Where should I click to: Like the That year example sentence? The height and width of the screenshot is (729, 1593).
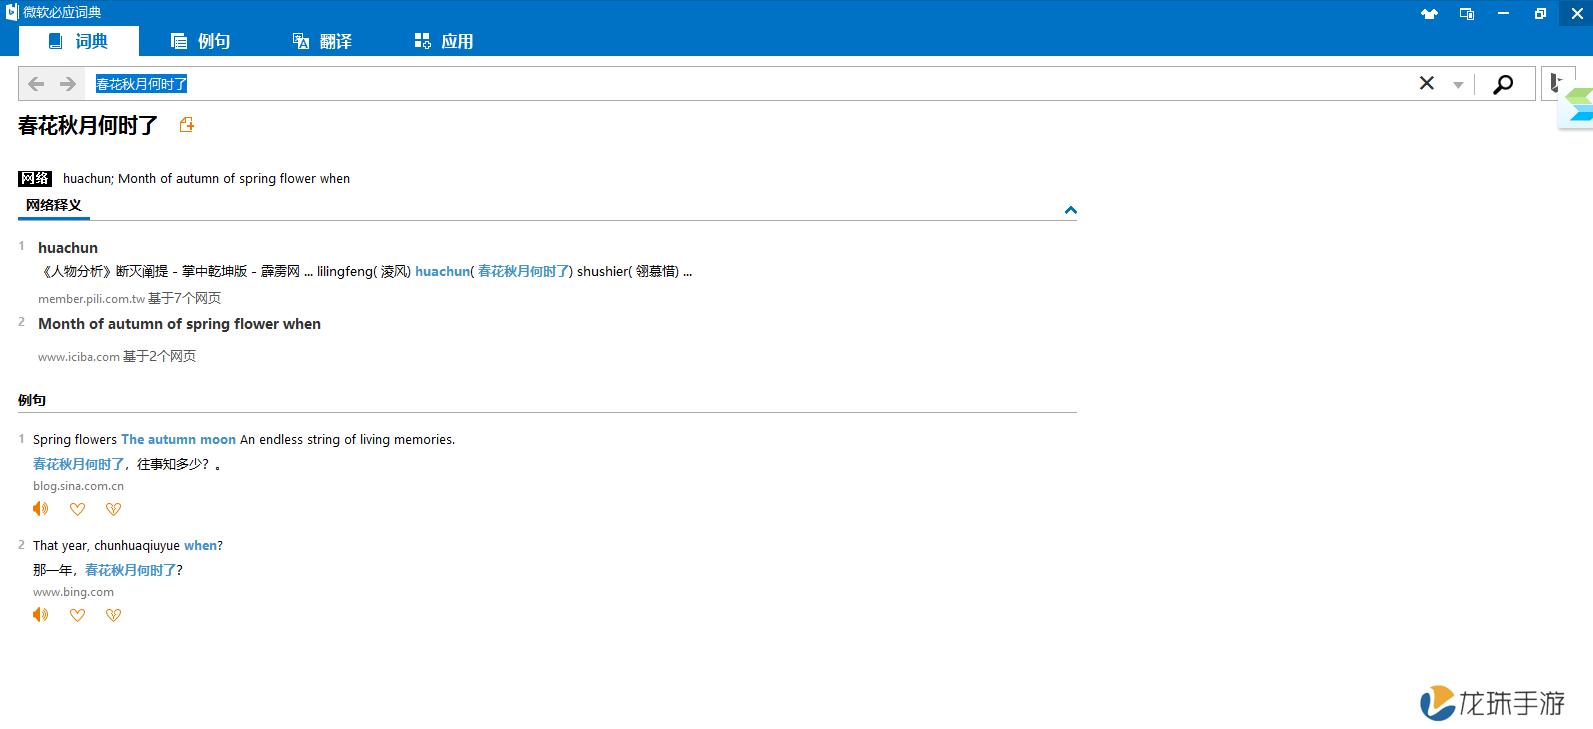click(x=77, y=615)
